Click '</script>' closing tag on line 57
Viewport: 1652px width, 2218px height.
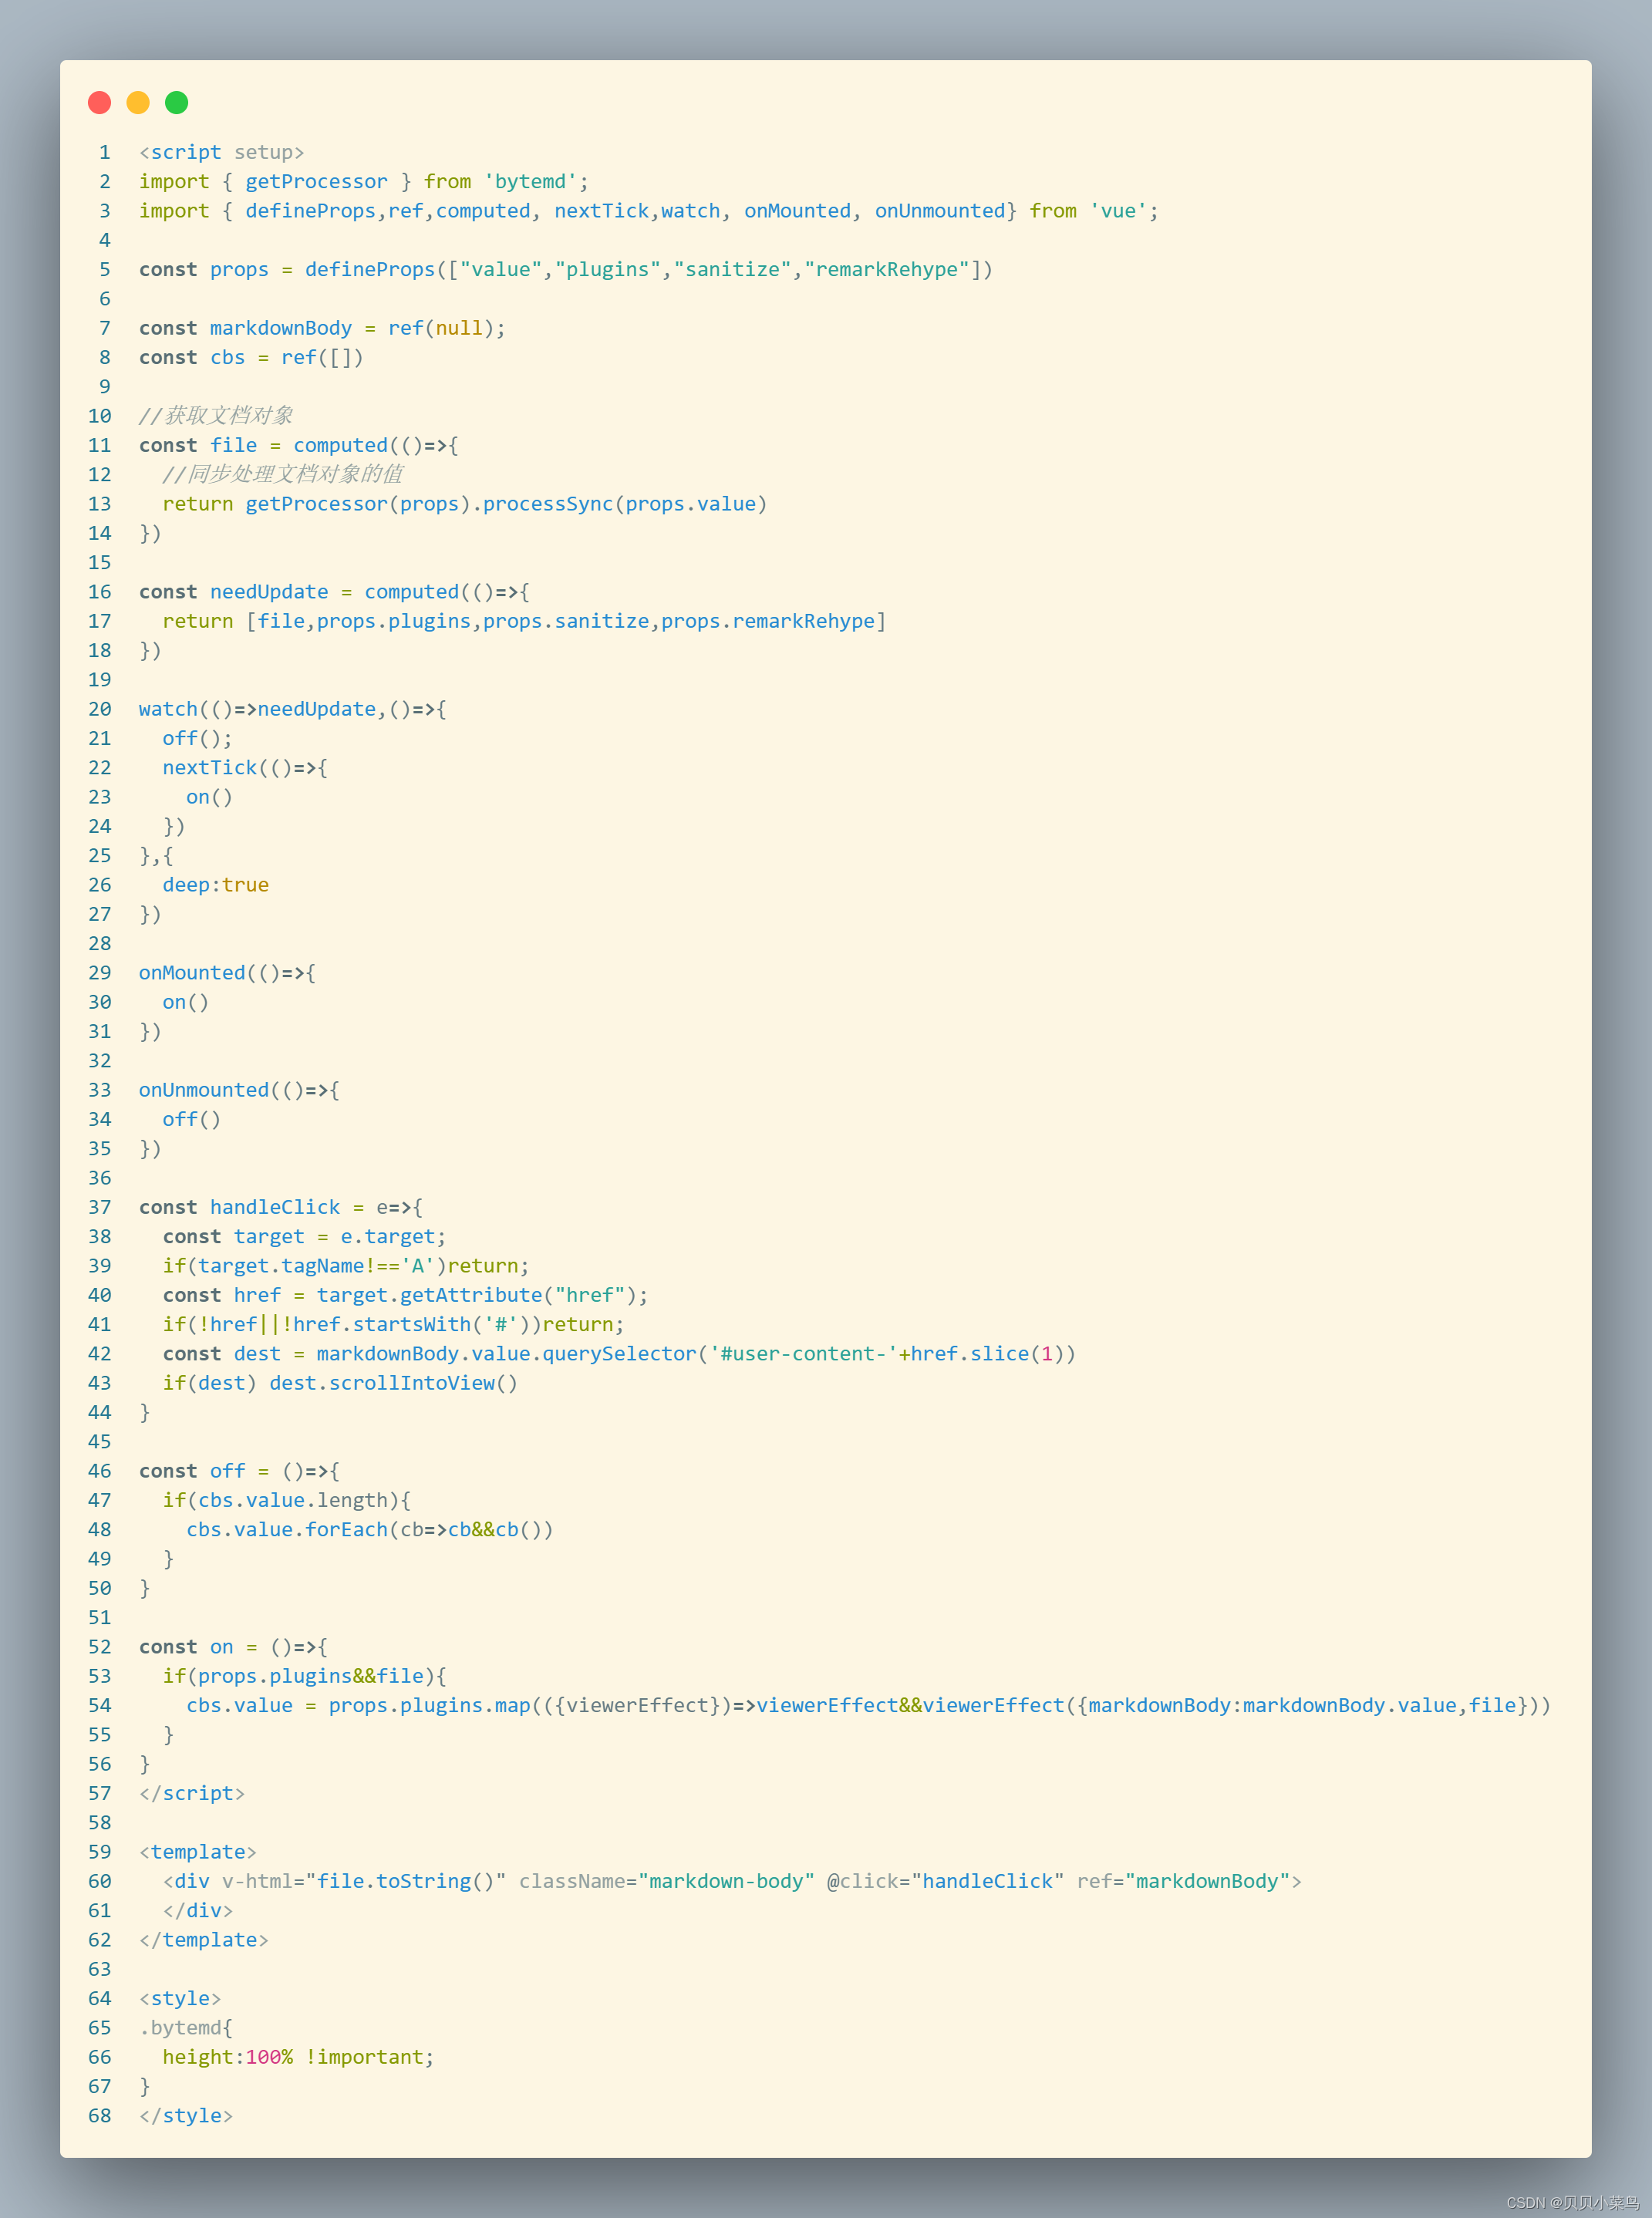tap(192, 1793)
